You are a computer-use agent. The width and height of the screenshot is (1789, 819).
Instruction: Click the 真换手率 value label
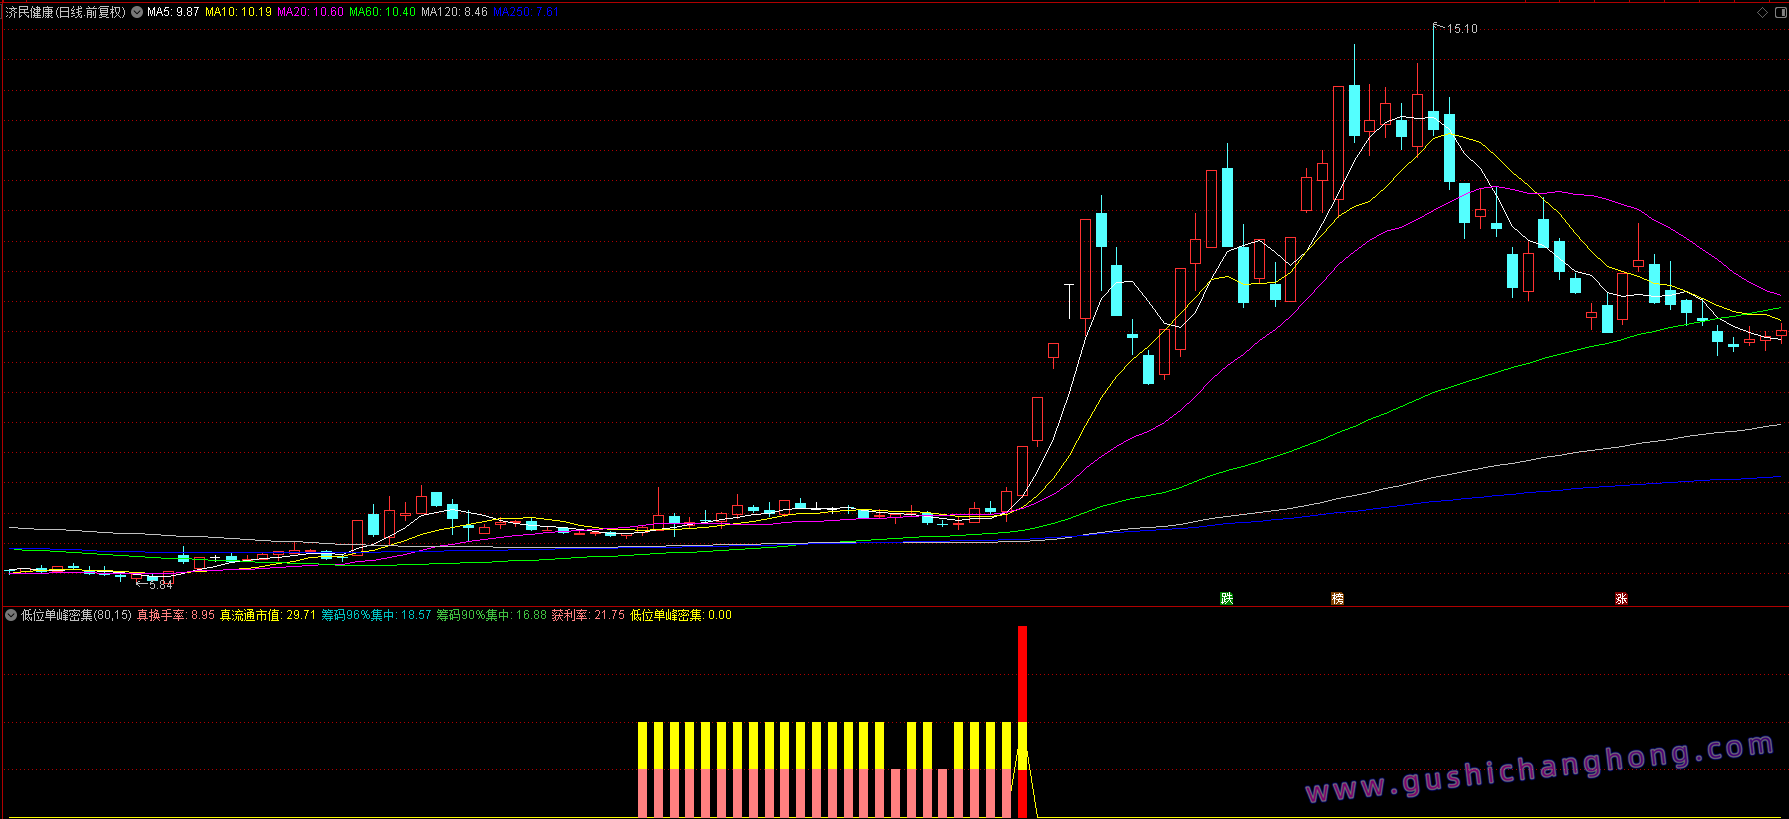[x=176, y=615]
